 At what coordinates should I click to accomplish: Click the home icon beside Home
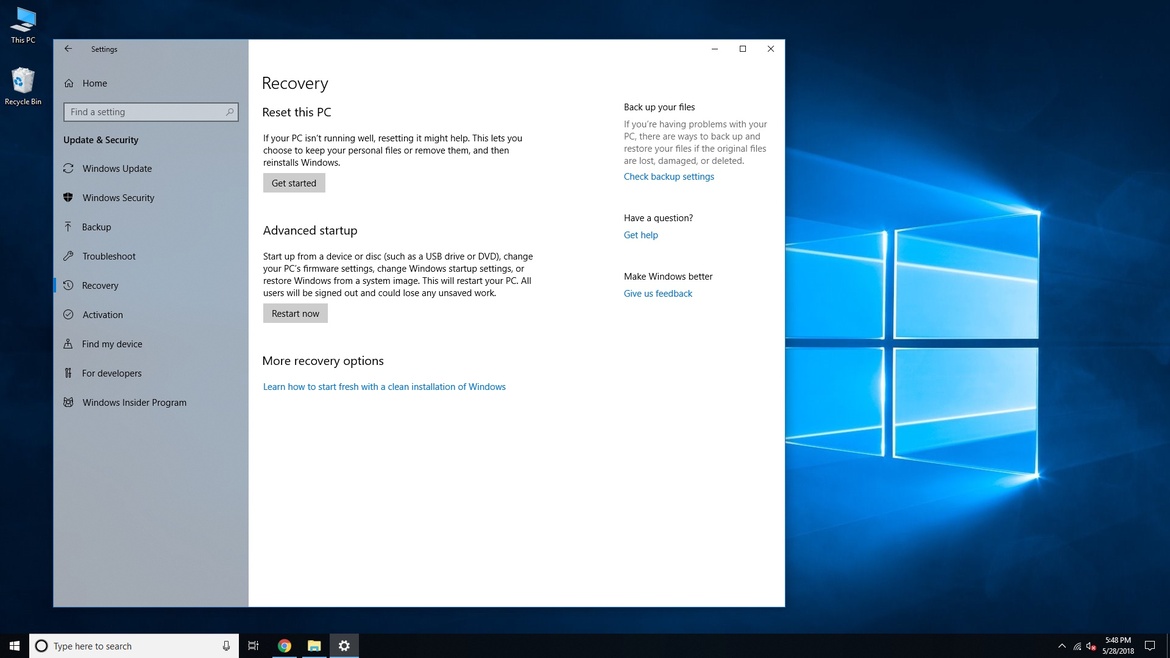tap(69, 83)
